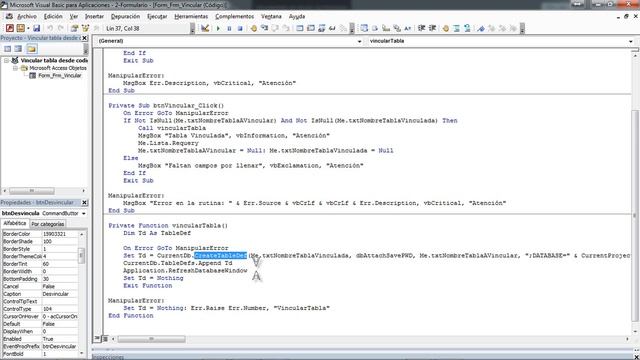640x360 pixels.
Task: Click the Indent icon
Action: pyautogui.click(x=422, y=28)
